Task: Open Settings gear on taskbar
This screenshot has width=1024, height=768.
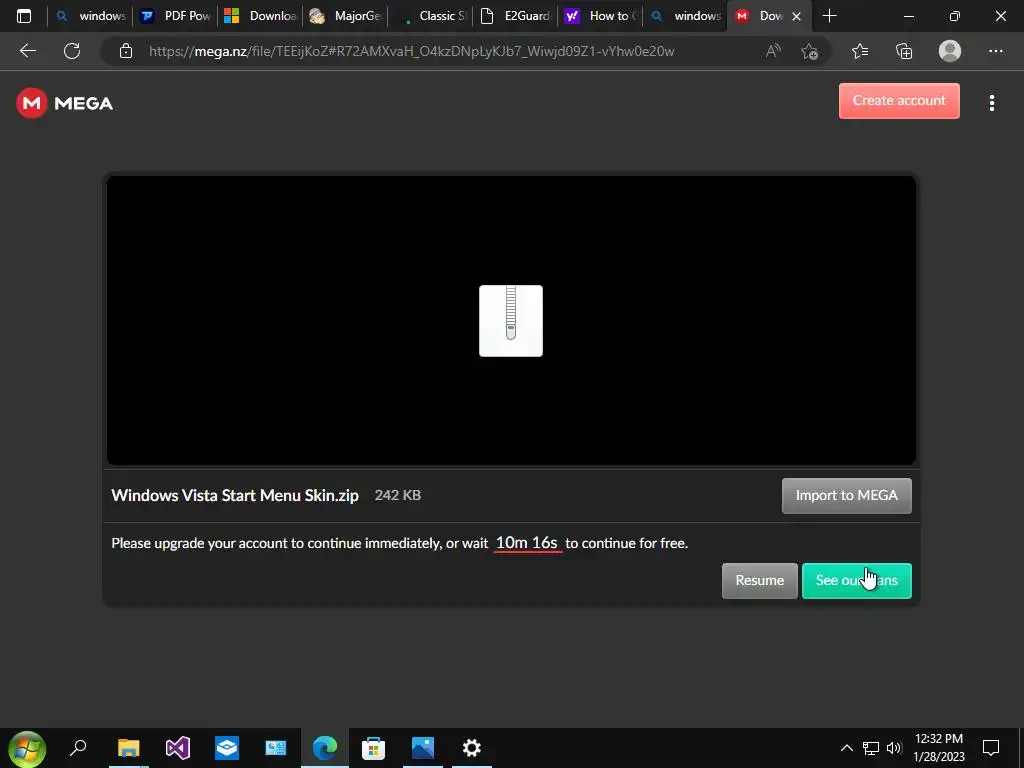Action: (472, 748)
